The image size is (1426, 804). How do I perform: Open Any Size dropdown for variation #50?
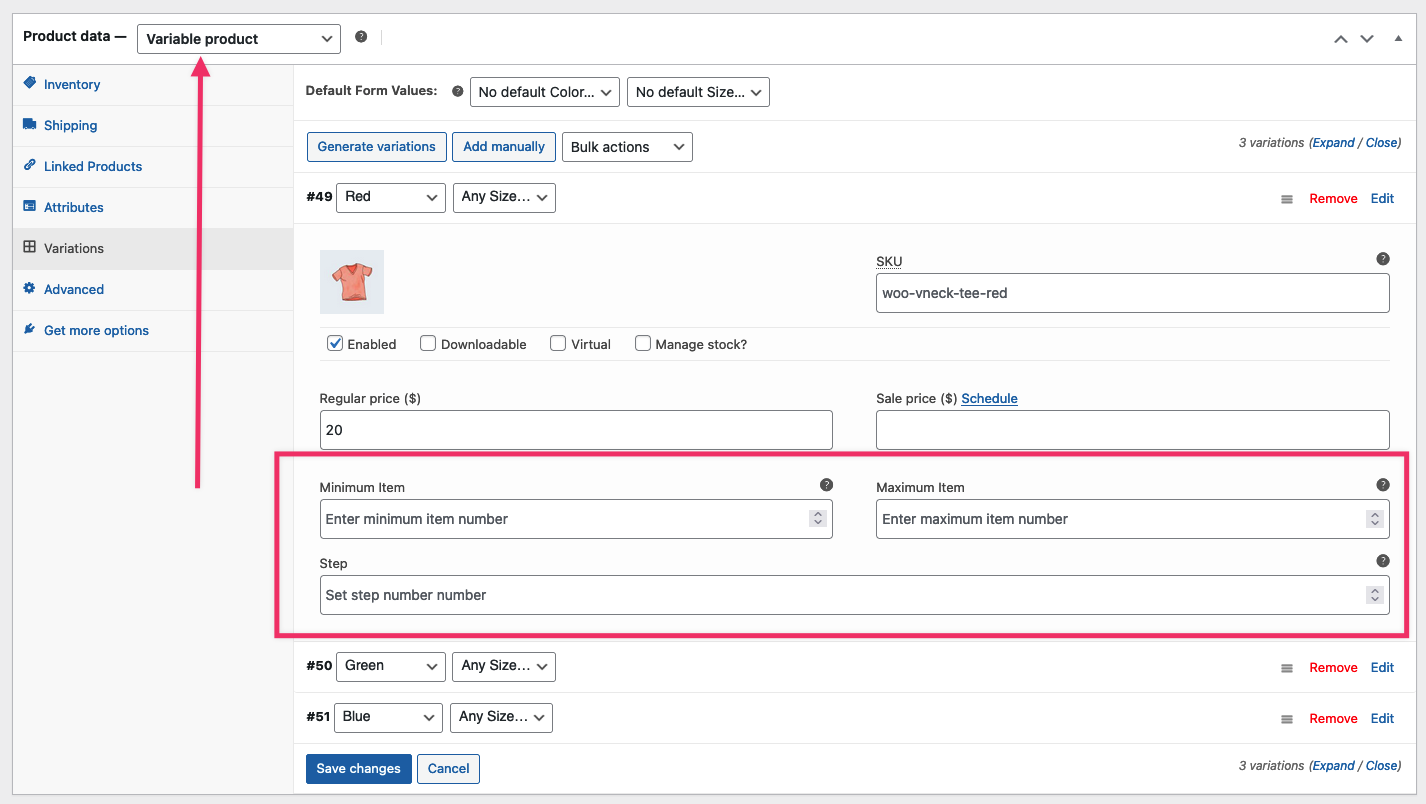click(504, 666)
